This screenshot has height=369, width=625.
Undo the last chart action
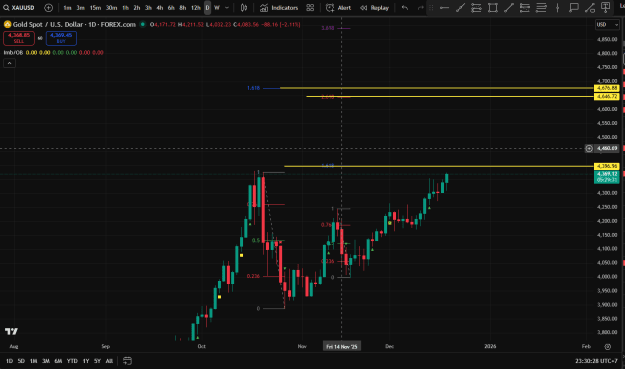tap(405, 8)
